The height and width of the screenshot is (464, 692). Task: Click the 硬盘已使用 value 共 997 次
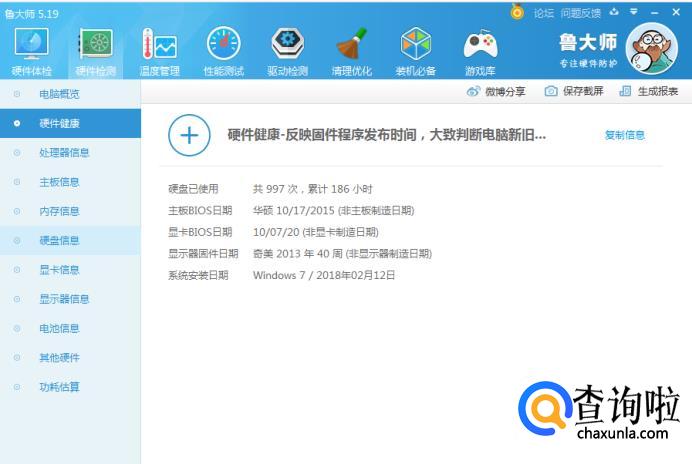312,189
